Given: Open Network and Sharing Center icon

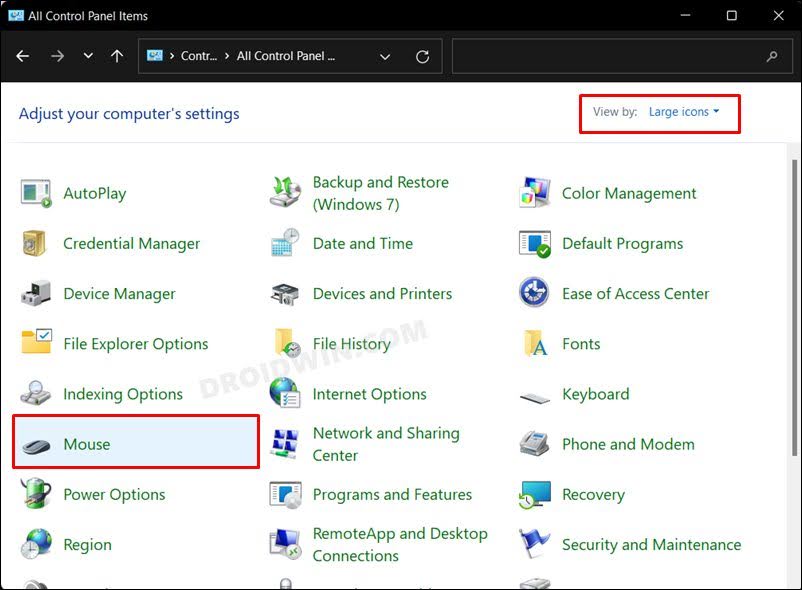Looking at the screenshot, I should [285, 444].
